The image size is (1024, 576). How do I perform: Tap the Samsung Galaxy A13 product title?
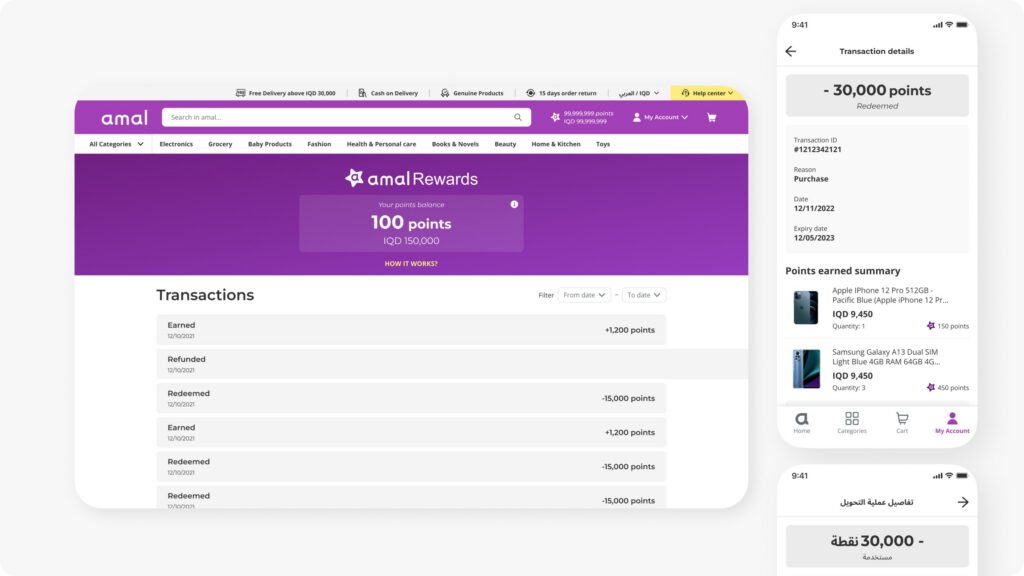tap(886, 357)
